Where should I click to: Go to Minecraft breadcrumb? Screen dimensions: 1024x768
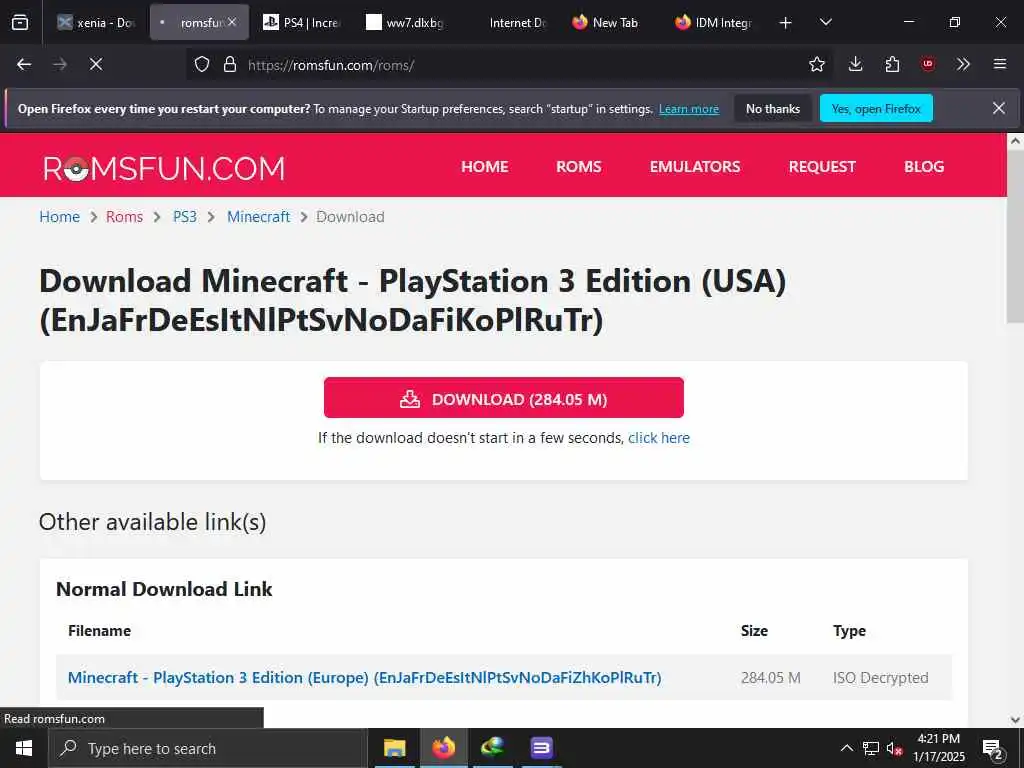pos(259,217)
